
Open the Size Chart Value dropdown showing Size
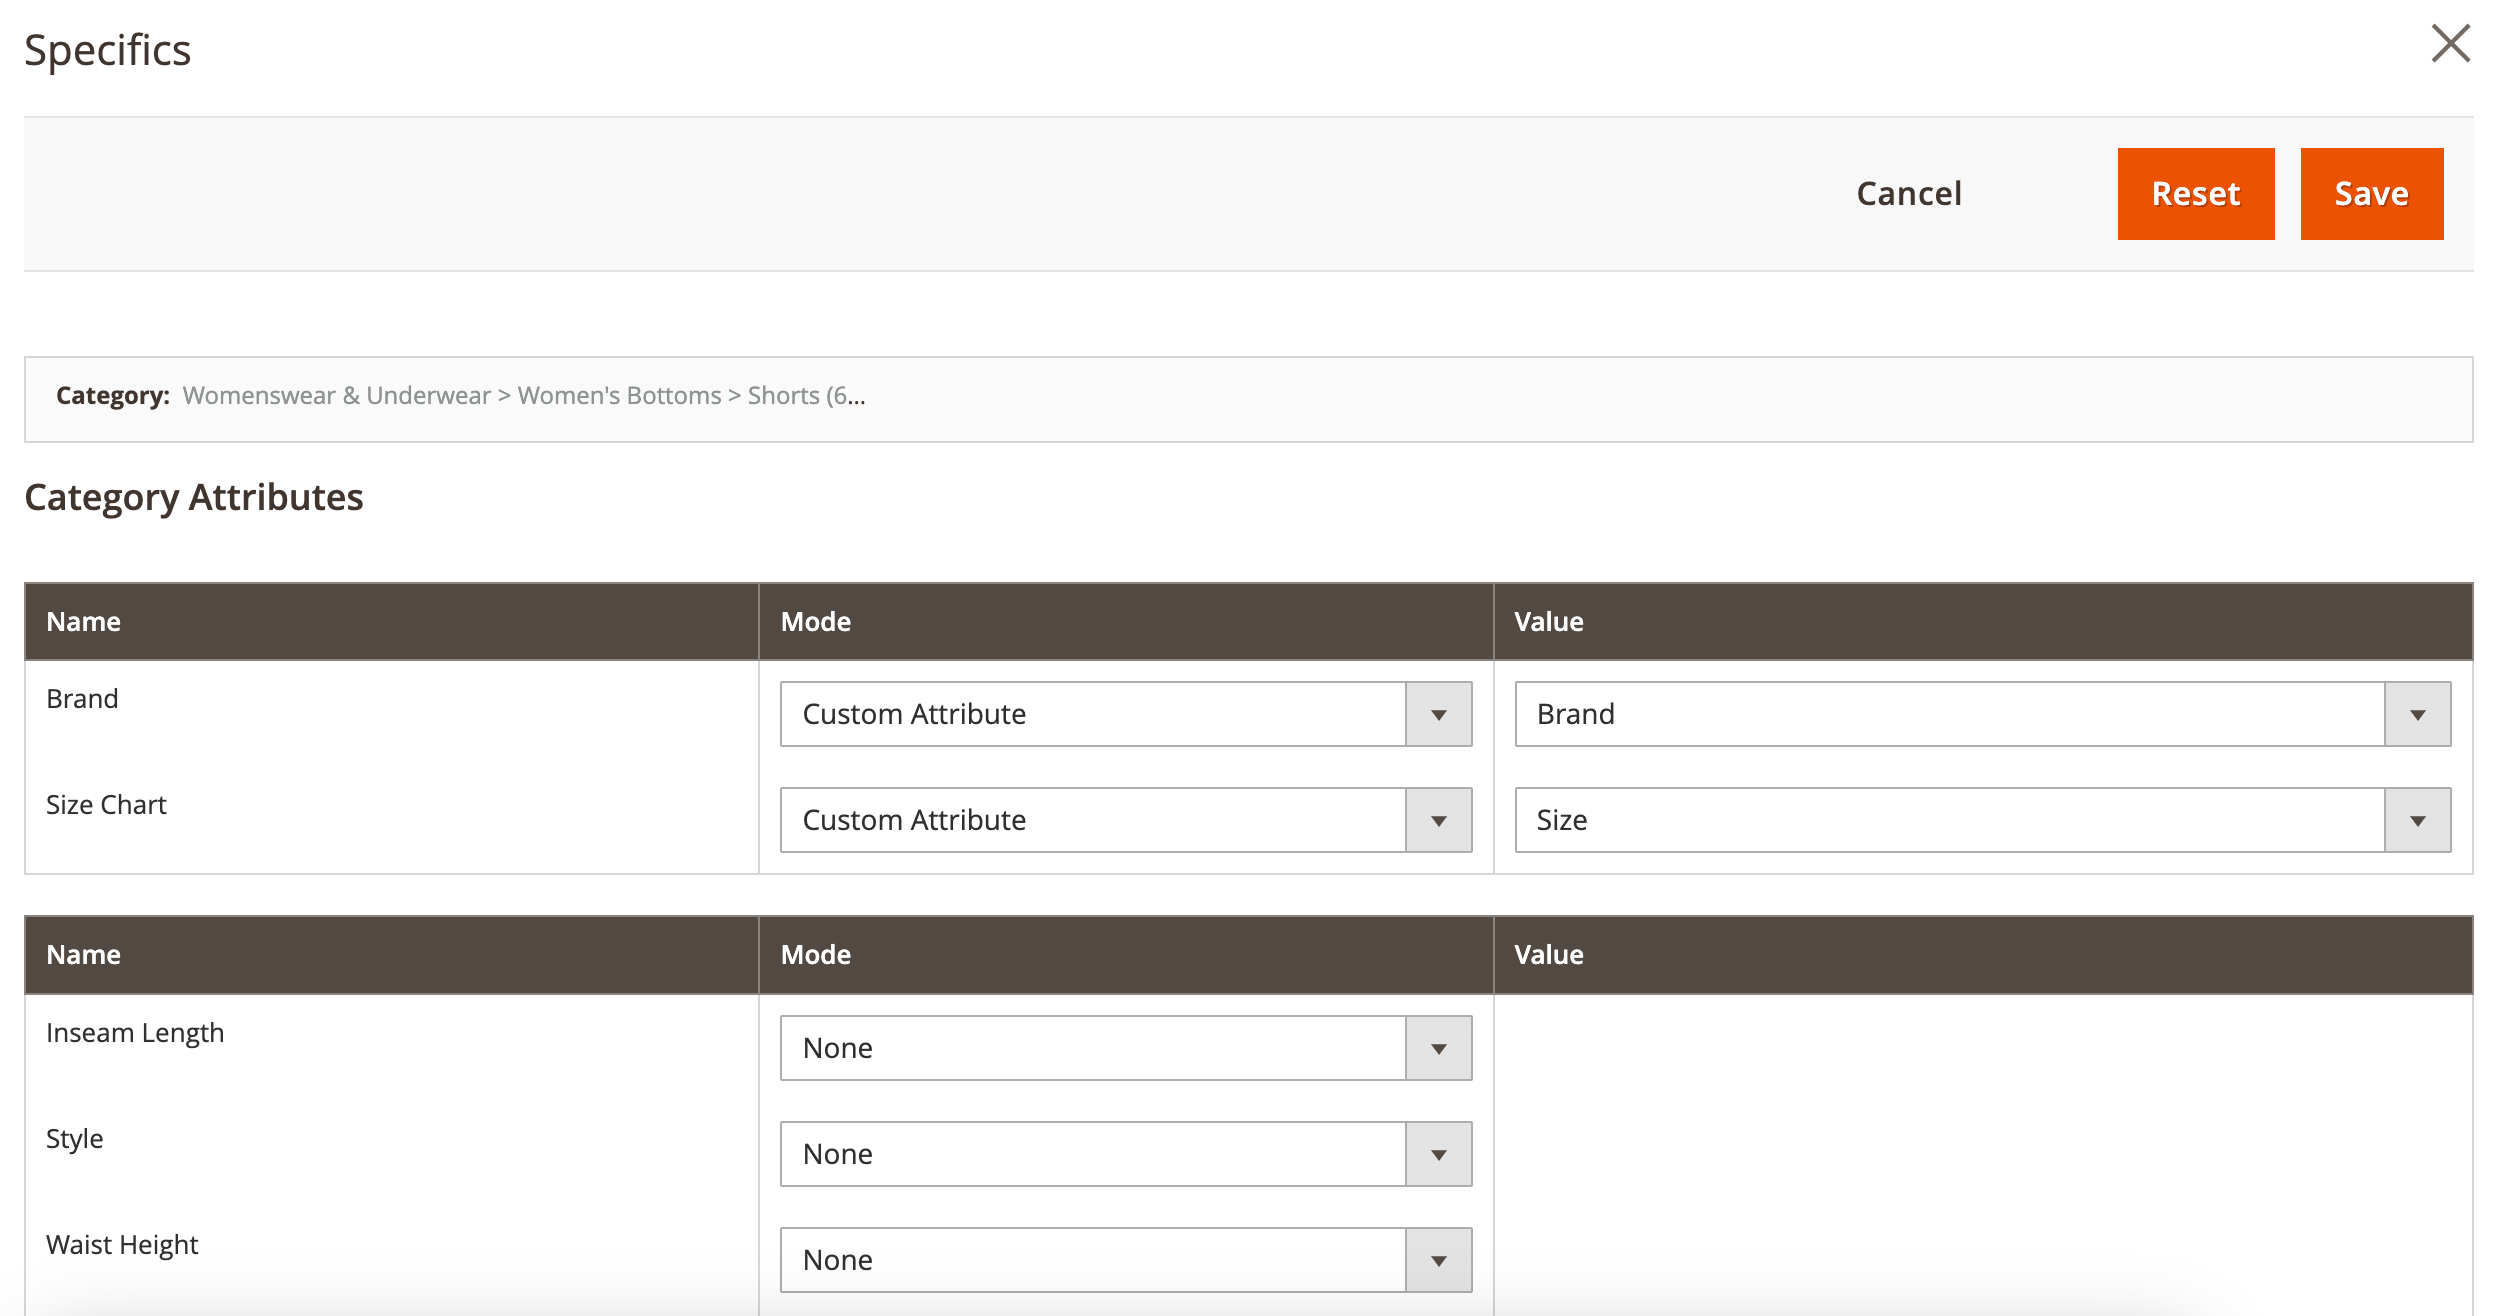tap(1949, 820)
